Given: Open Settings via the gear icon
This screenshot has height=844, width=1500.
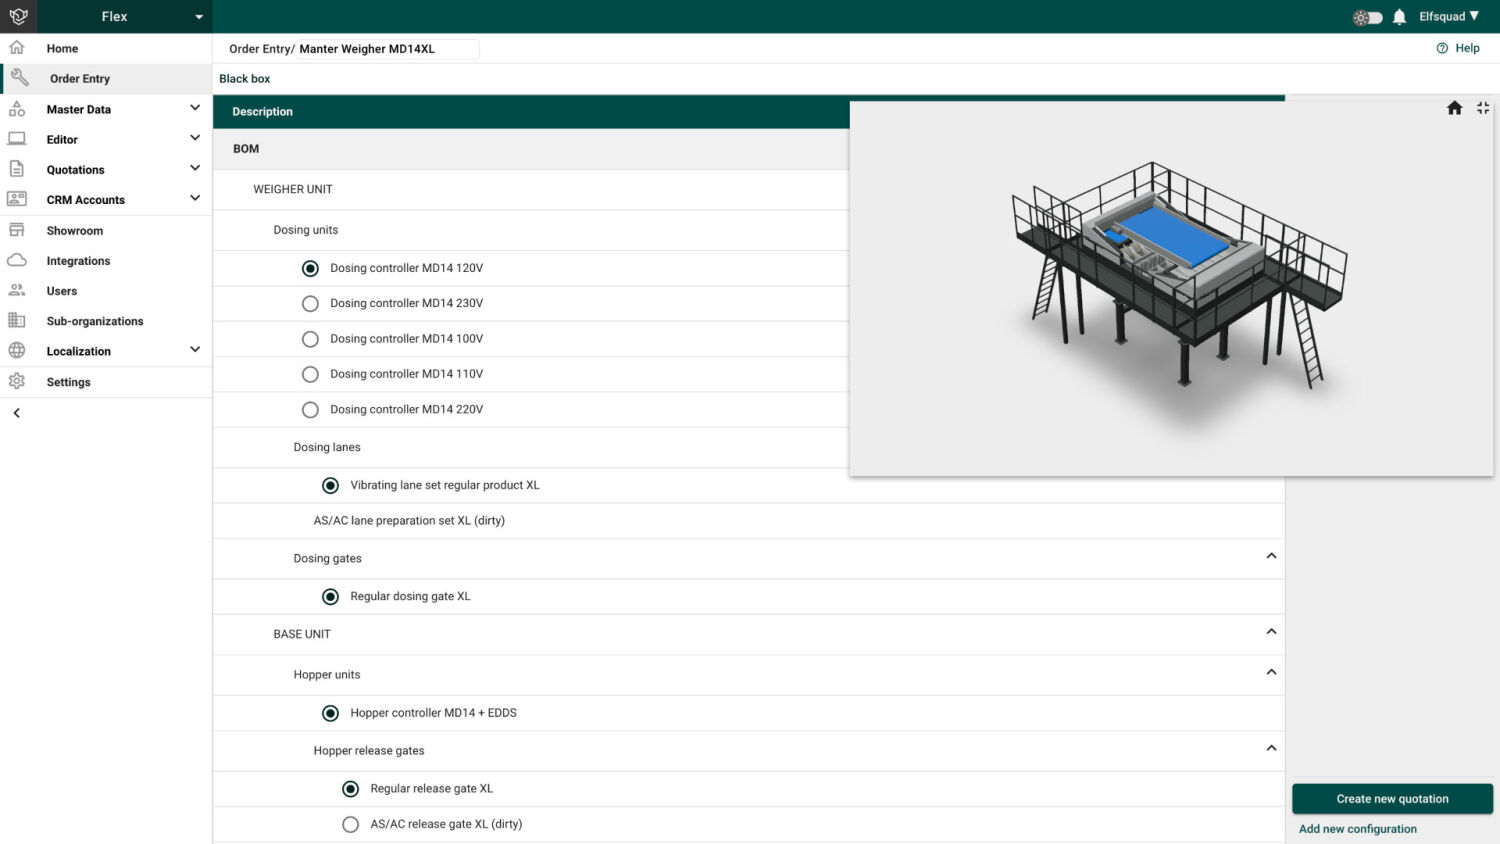Looking at the screenshot, I should pyautogui.click(x=17, y=381).
